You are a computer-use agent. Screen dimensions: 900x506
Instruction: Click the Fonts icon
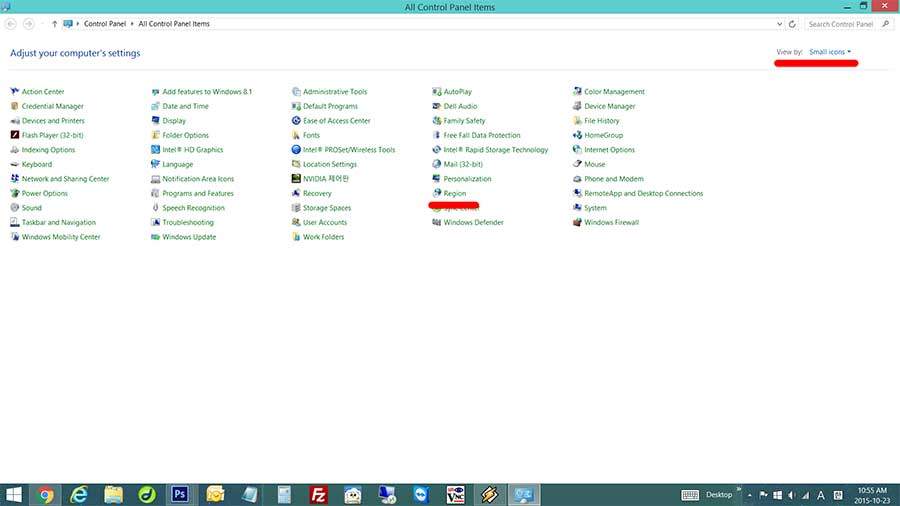pos(296,135)
